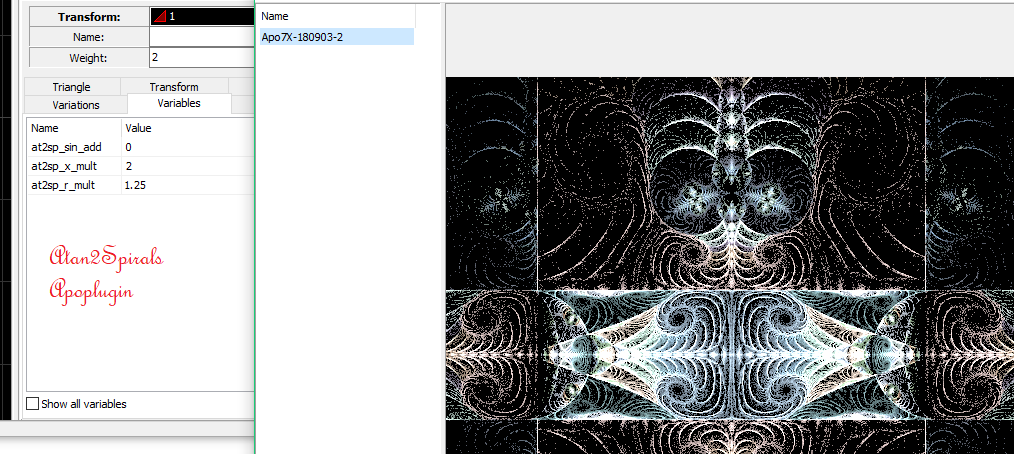The height and width of the screenshot is (454, 1014).
Task: Click the Name header of flame list
Action: tap(336, 16)
